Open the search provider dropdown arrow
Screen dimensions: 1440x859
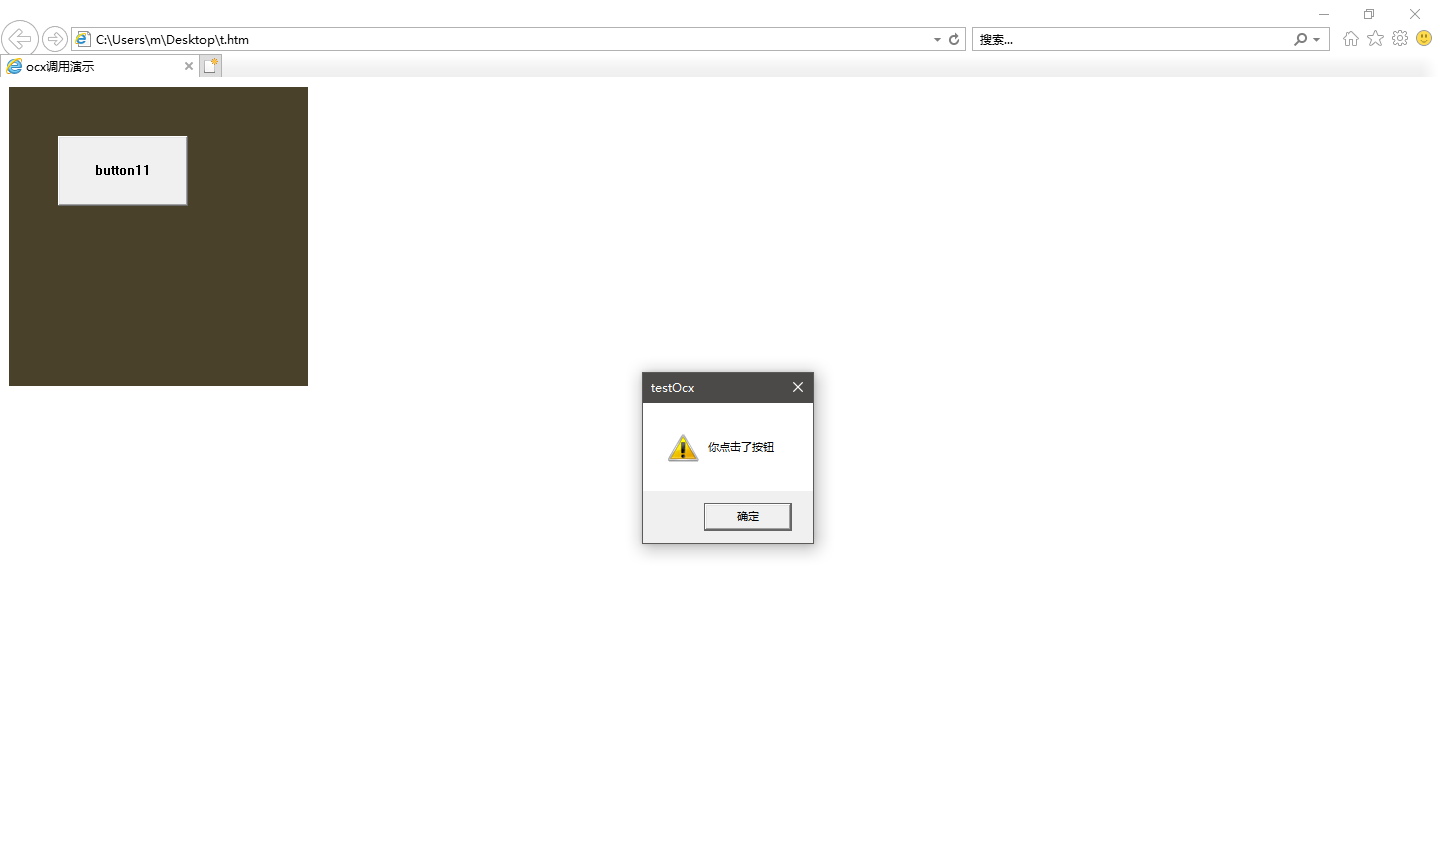click(x=1317, y=40)
